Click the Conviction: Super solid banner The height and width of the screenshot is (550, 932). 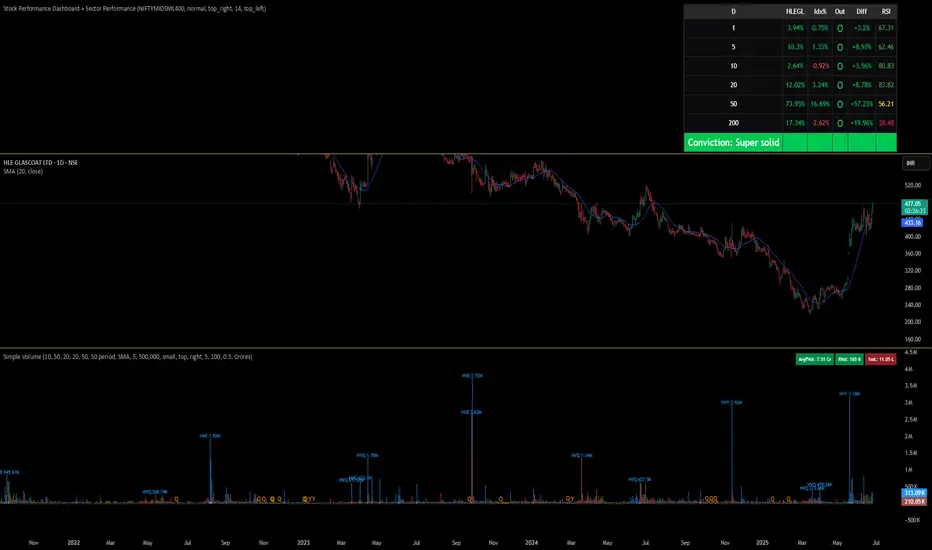point(733,143)
